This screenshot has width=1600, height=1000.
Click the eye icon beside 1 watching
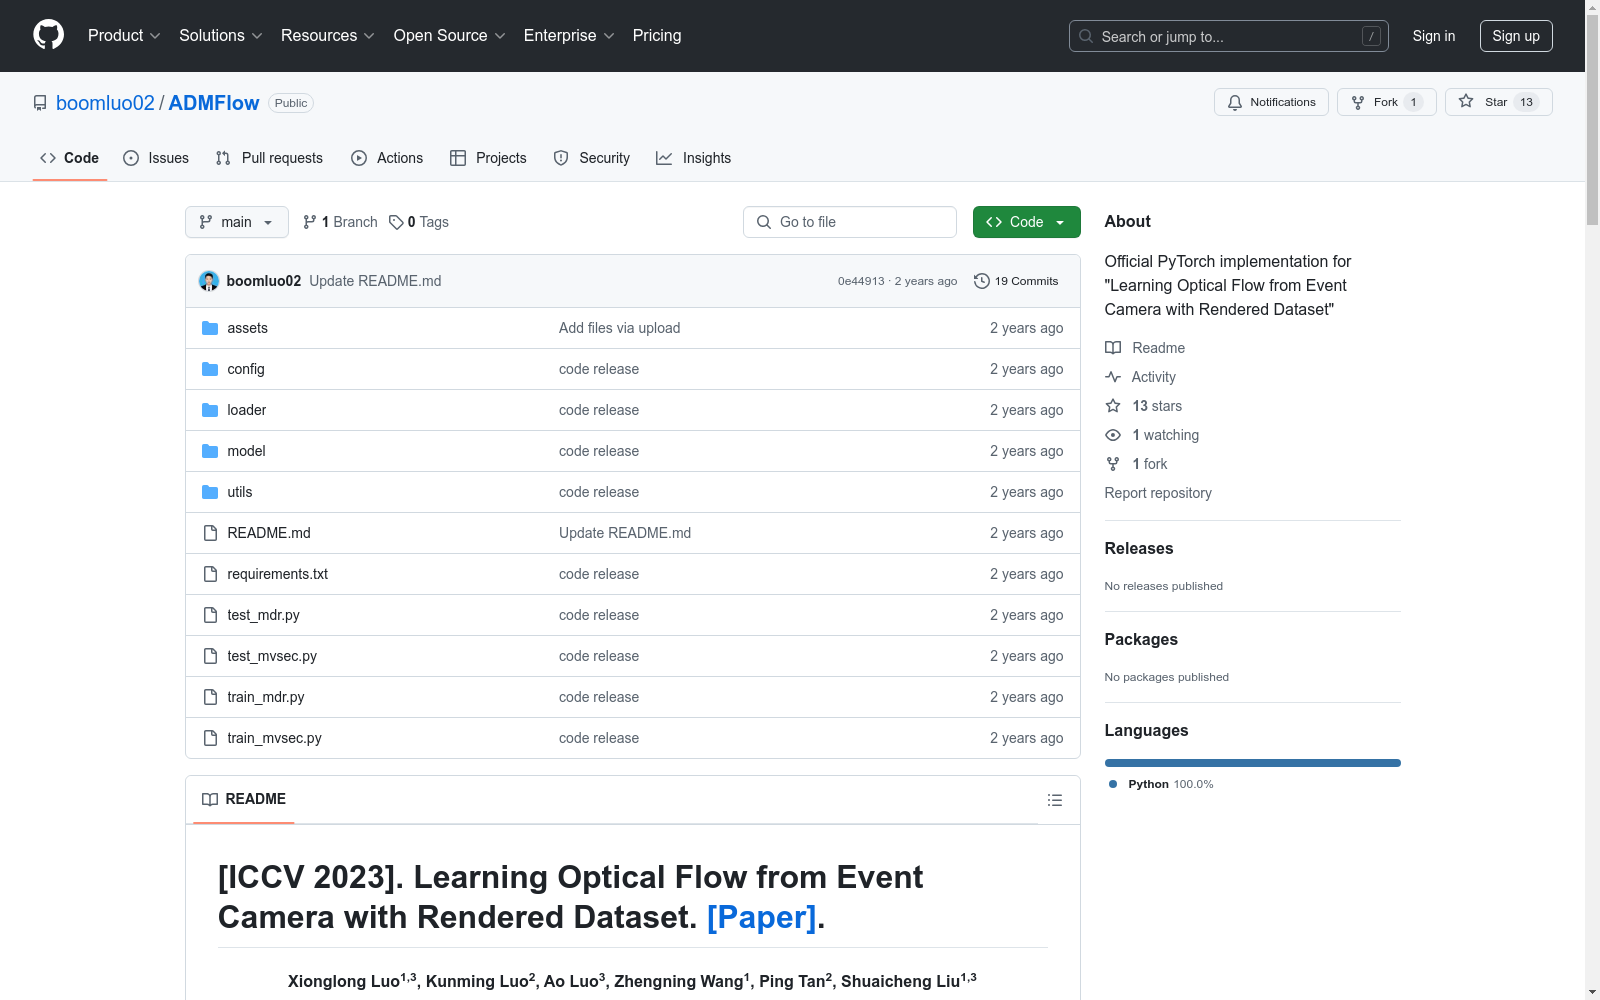click(x=1113, y=435)
